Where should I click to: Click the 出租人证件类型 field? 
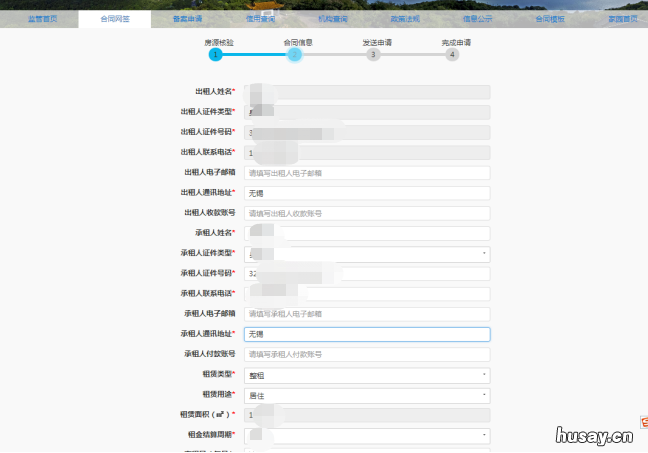pyautogui.click(x=367, y=112)
